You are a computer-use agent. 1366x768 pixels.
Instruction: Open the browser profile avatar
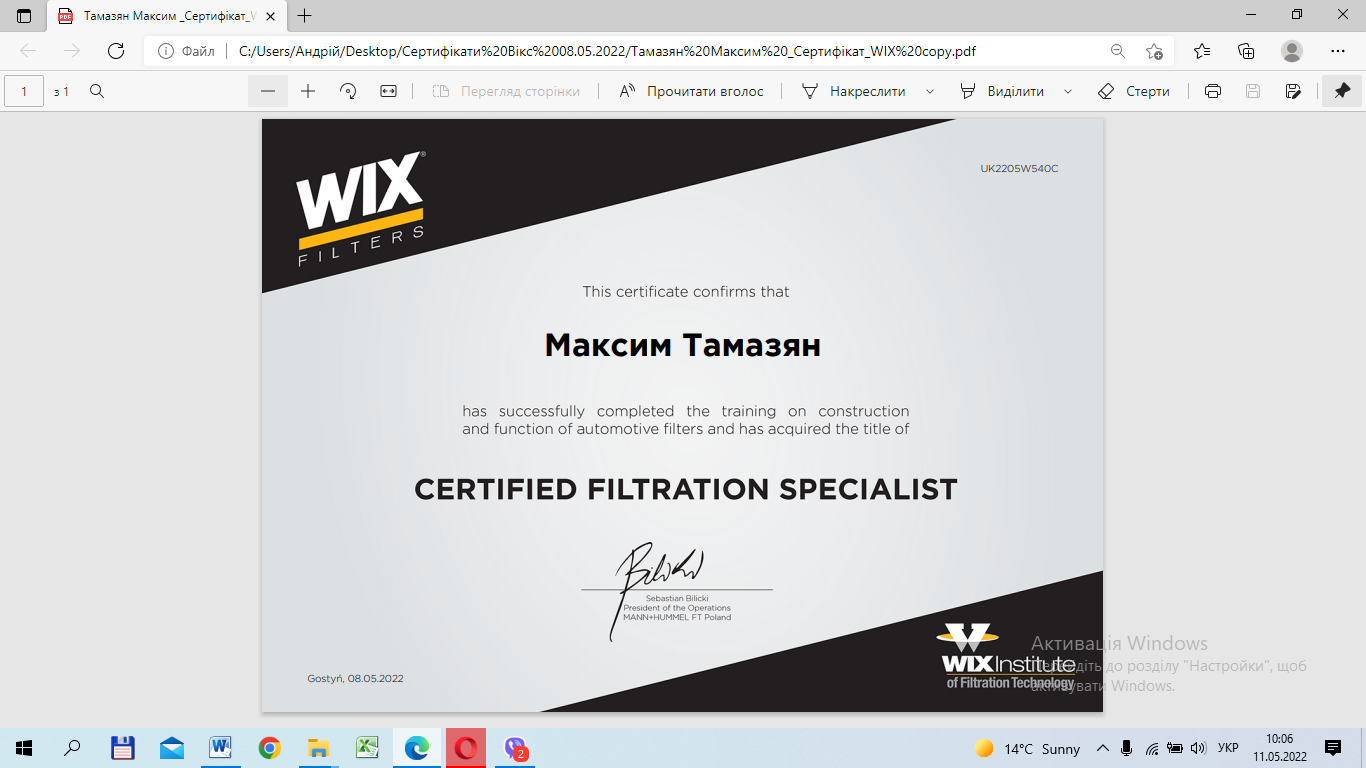click(x=1292, y=51)
